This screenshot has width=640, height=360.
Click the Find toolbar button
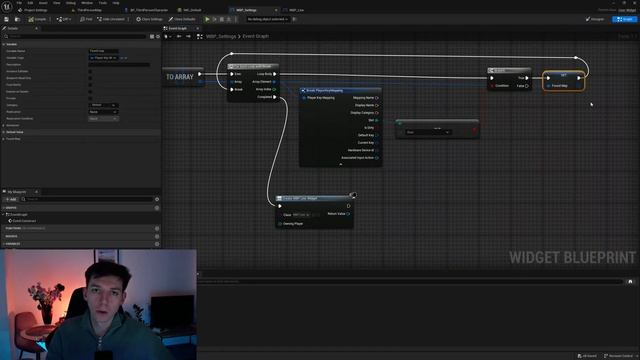(x=86, y=19)
